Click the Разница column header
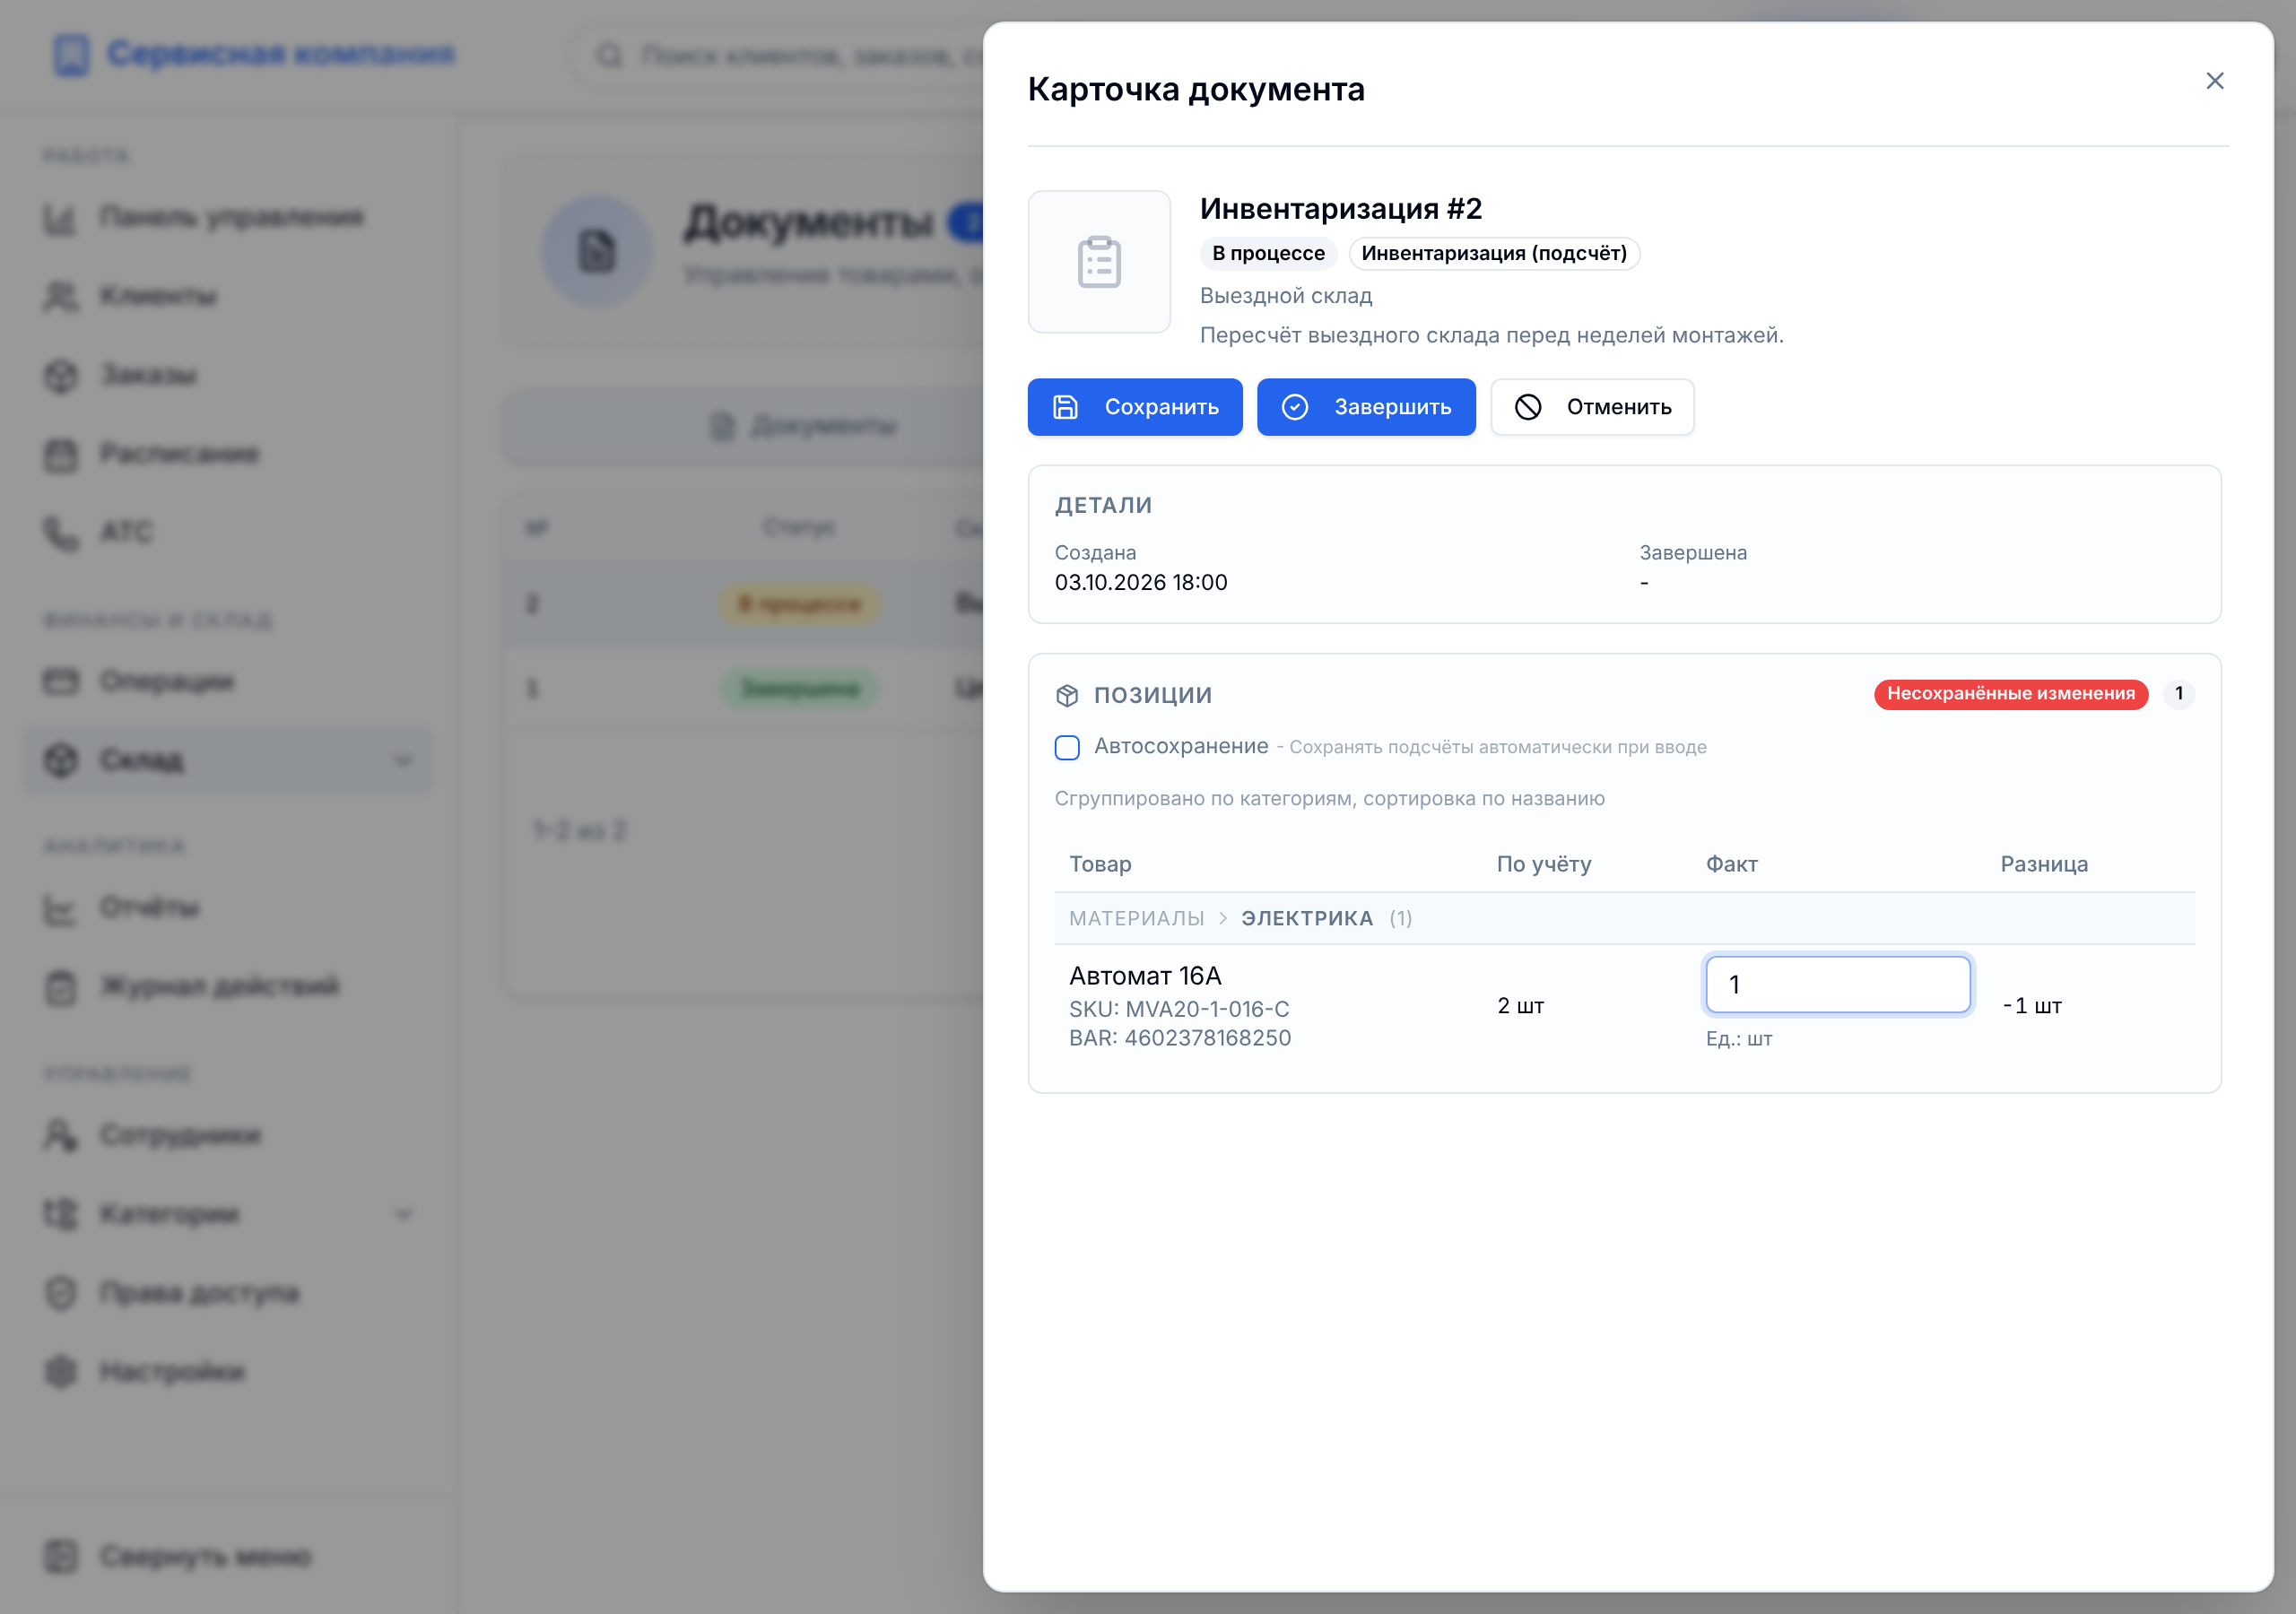This screenshot has width=2296, height=1614. pyautogui.click(x=2044, y=864)
